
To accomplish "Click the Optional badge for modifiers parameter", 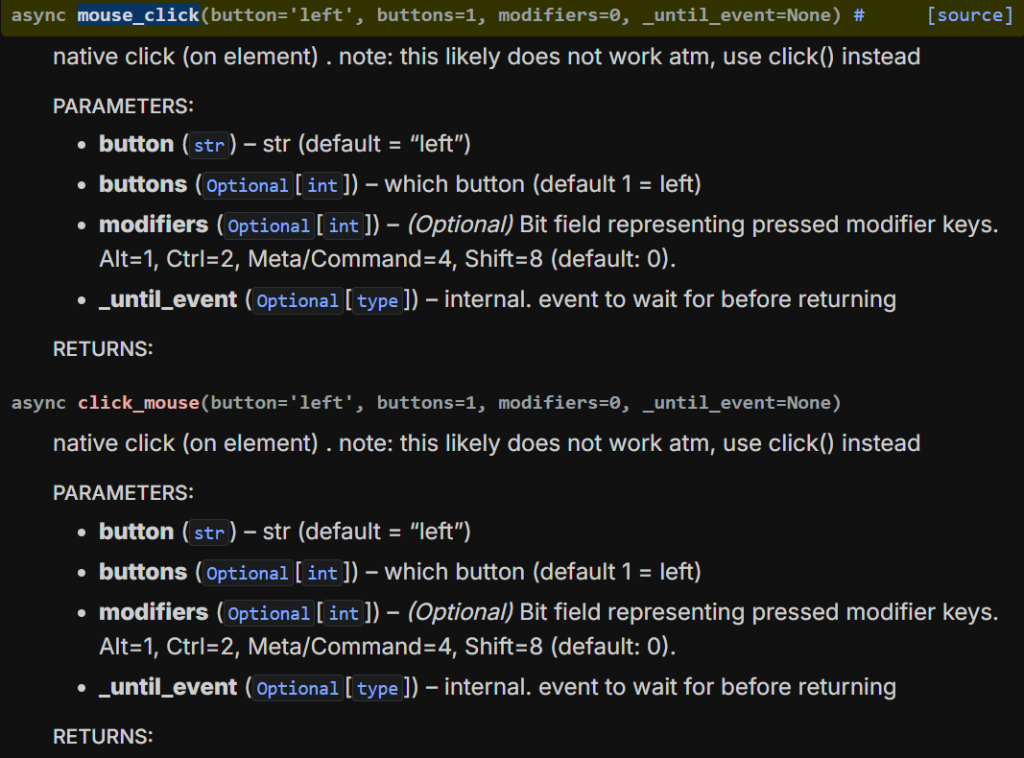I will pyautogui.click(x=269, y=227).
